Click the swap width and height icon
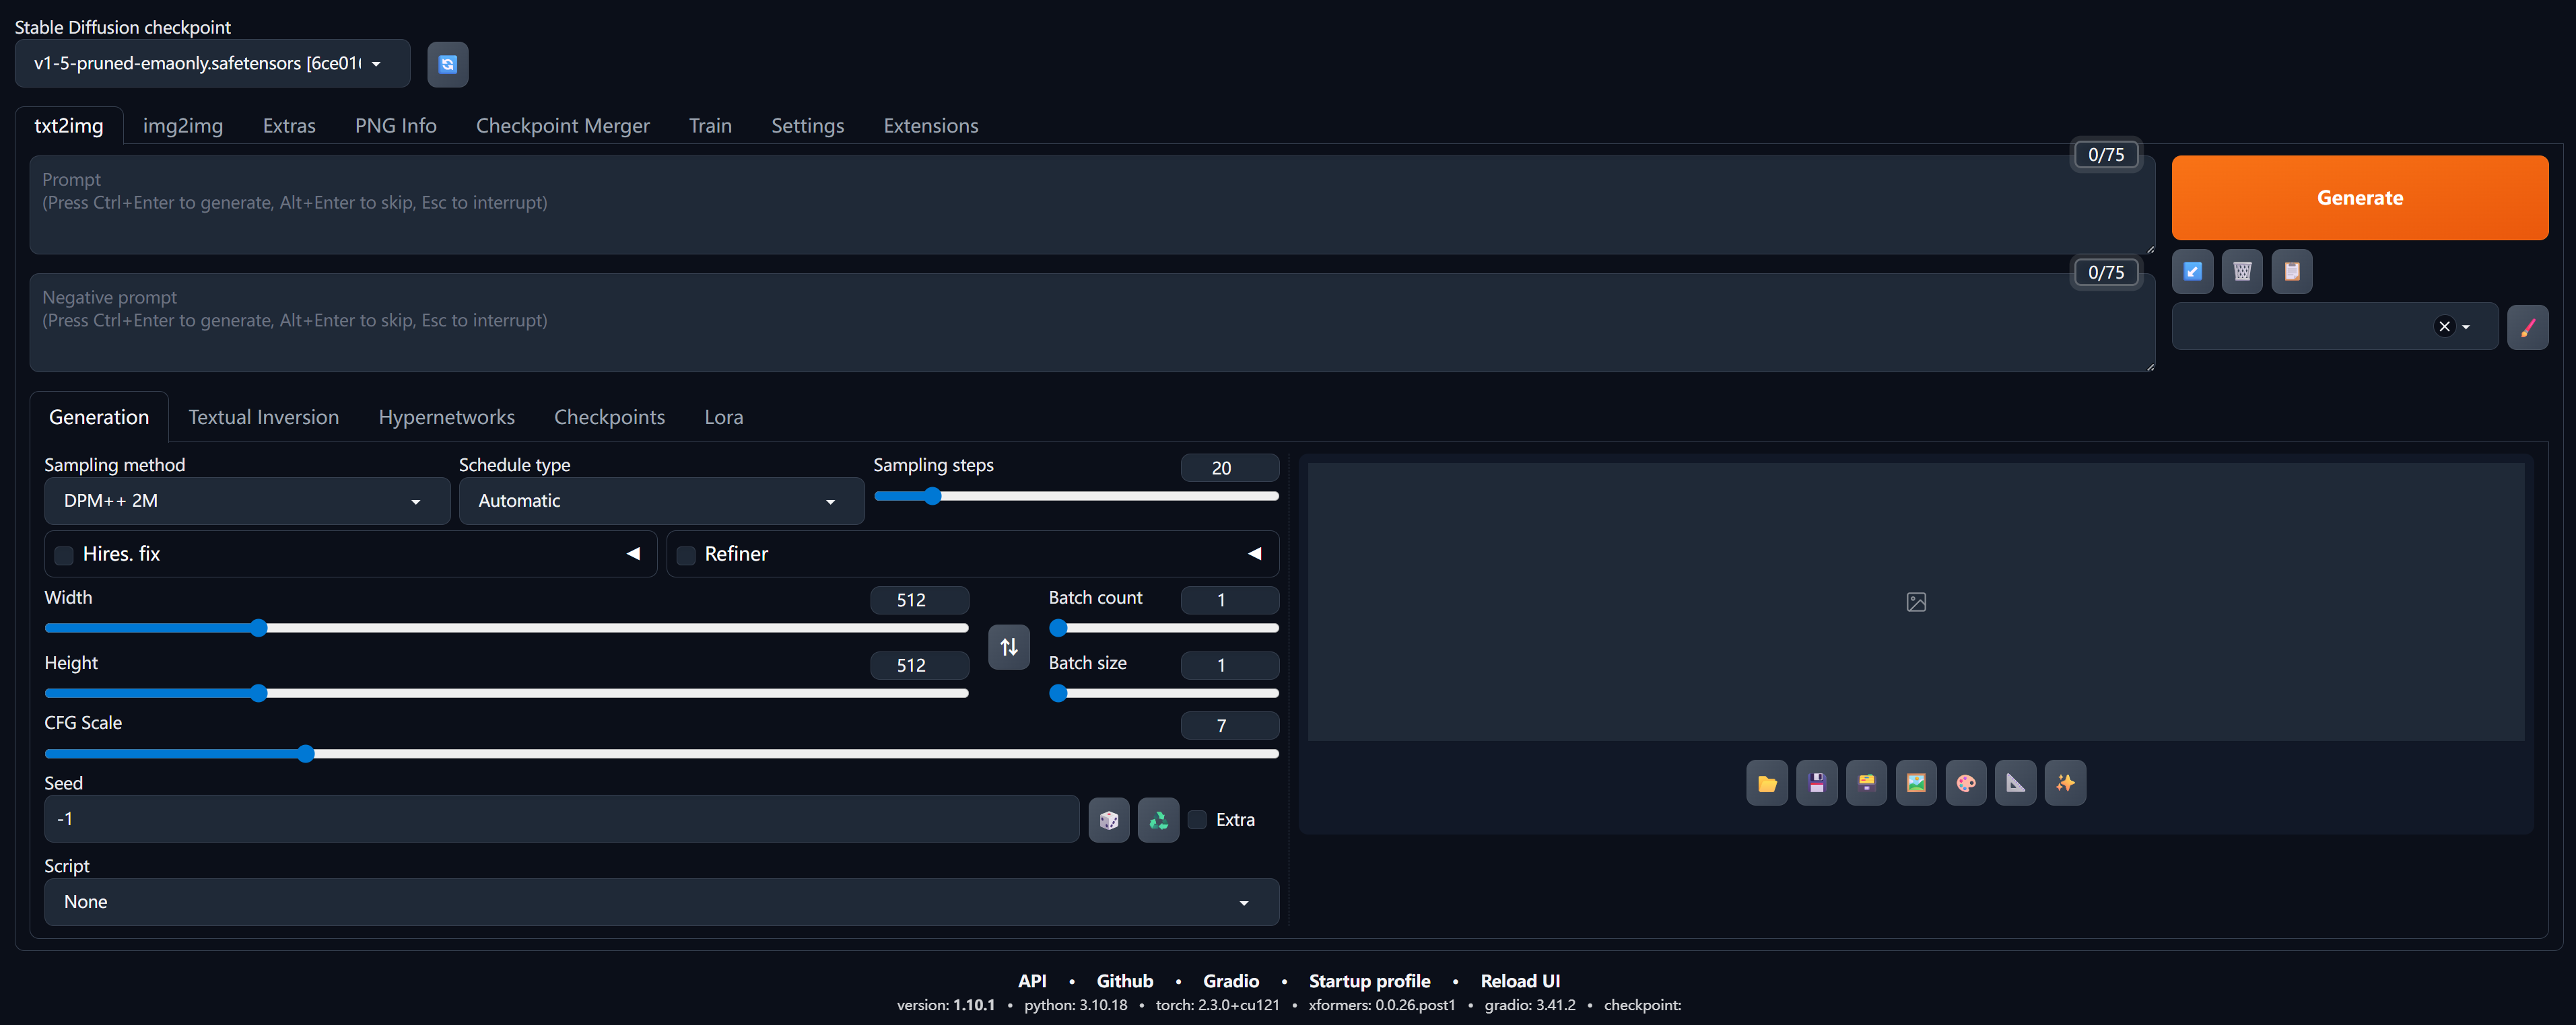Image resolution: width=2576 pixels, height=1025 pixels. click(x=1008, y=647)
